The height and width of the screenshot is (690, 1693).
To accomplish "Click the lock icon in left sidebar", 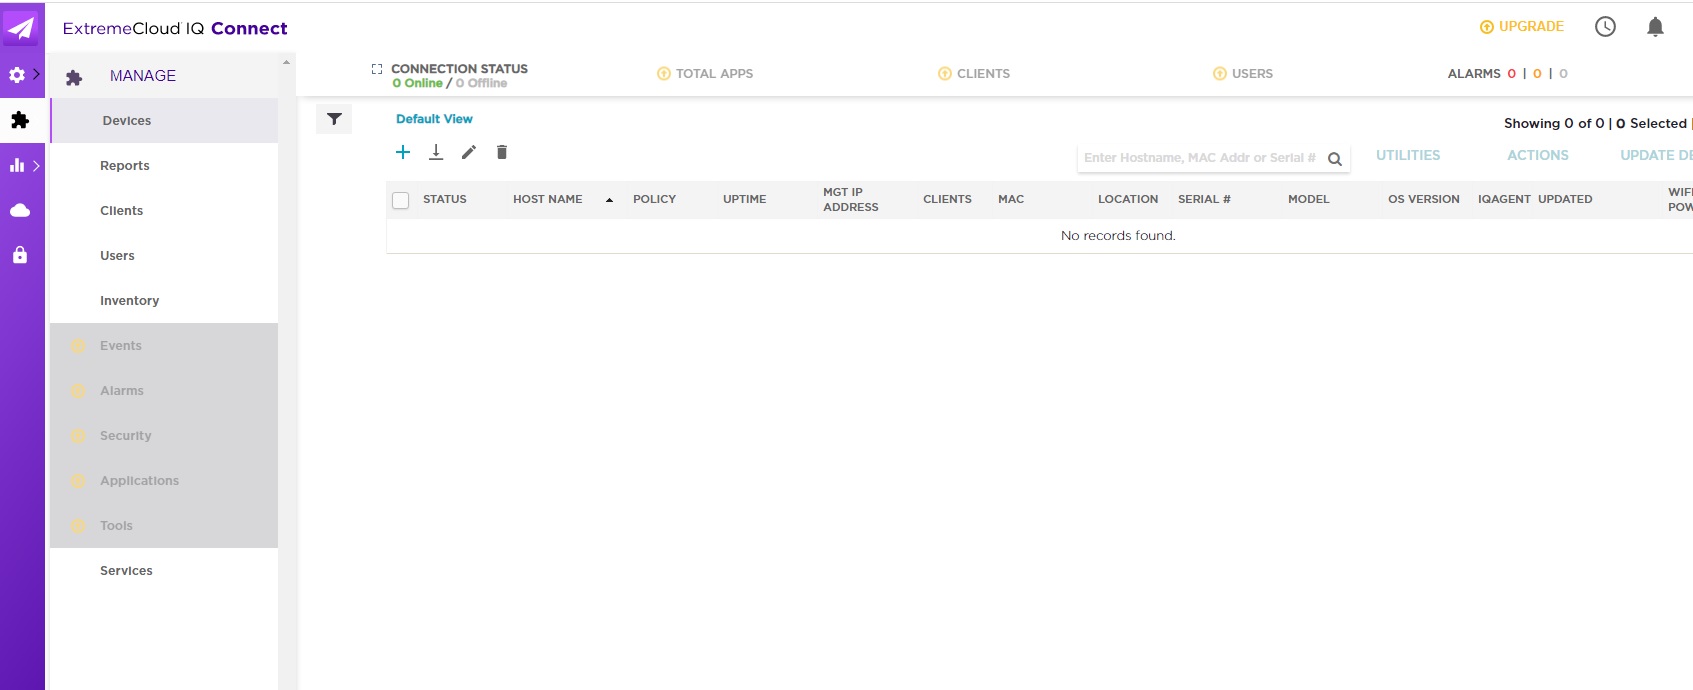I will (x=20, y=255).
